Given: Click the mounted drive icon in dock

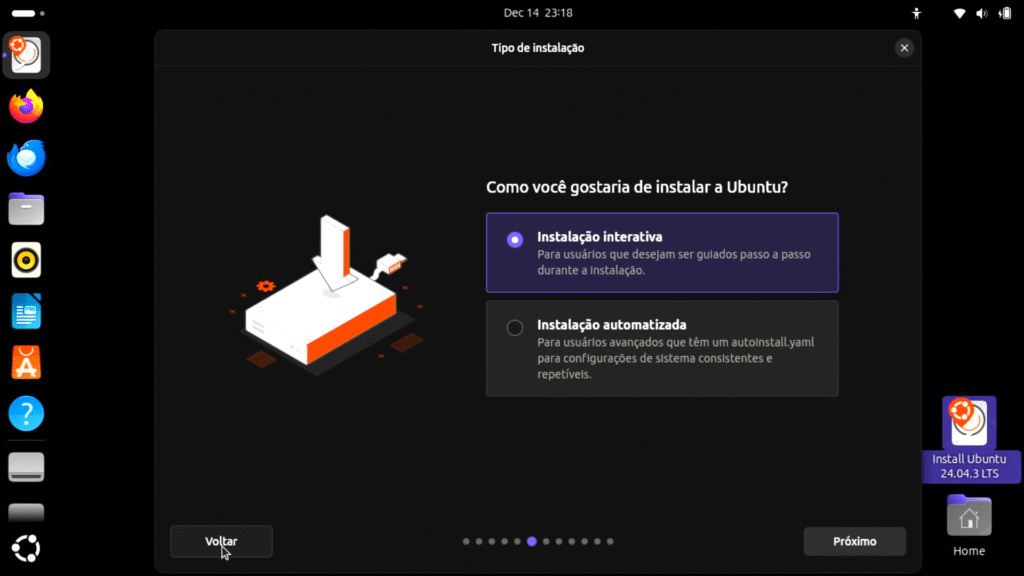Looking at the screenshot, I should coord(26,466).
